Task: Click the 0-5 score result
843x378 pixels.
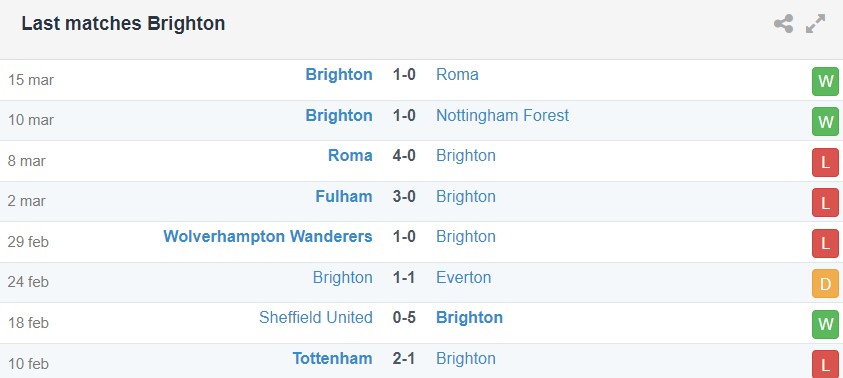Action: [x=404, y=318]
